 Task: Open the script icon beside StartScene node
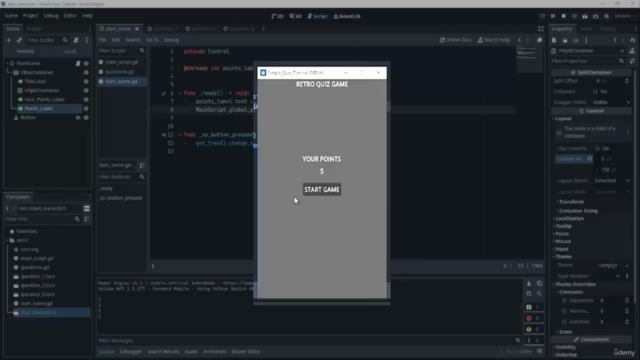pos(78,63)
